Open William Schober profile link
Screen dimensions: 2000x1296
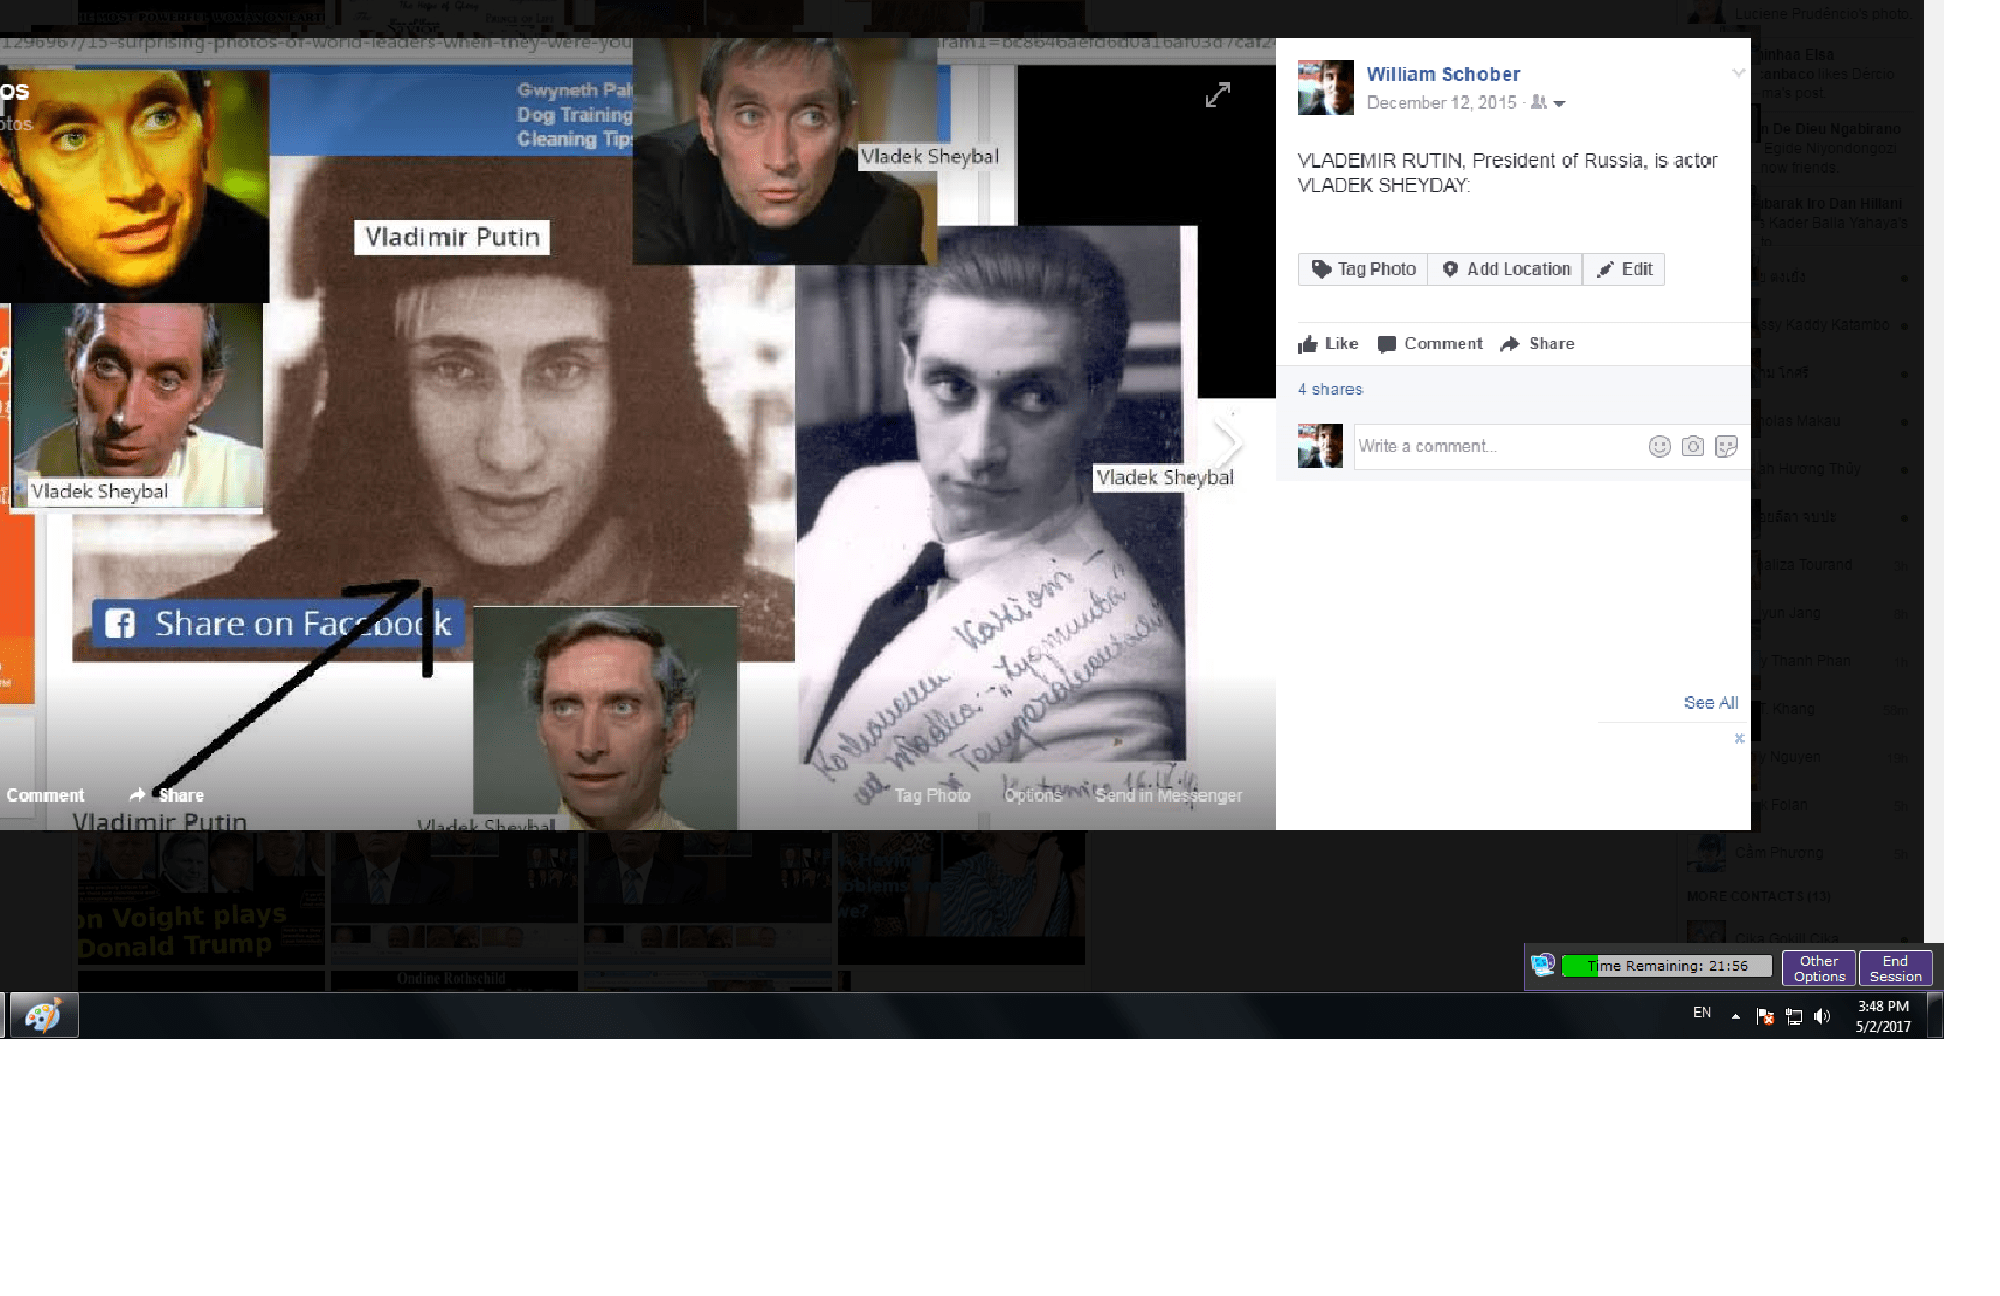[x=1442, y=74]
